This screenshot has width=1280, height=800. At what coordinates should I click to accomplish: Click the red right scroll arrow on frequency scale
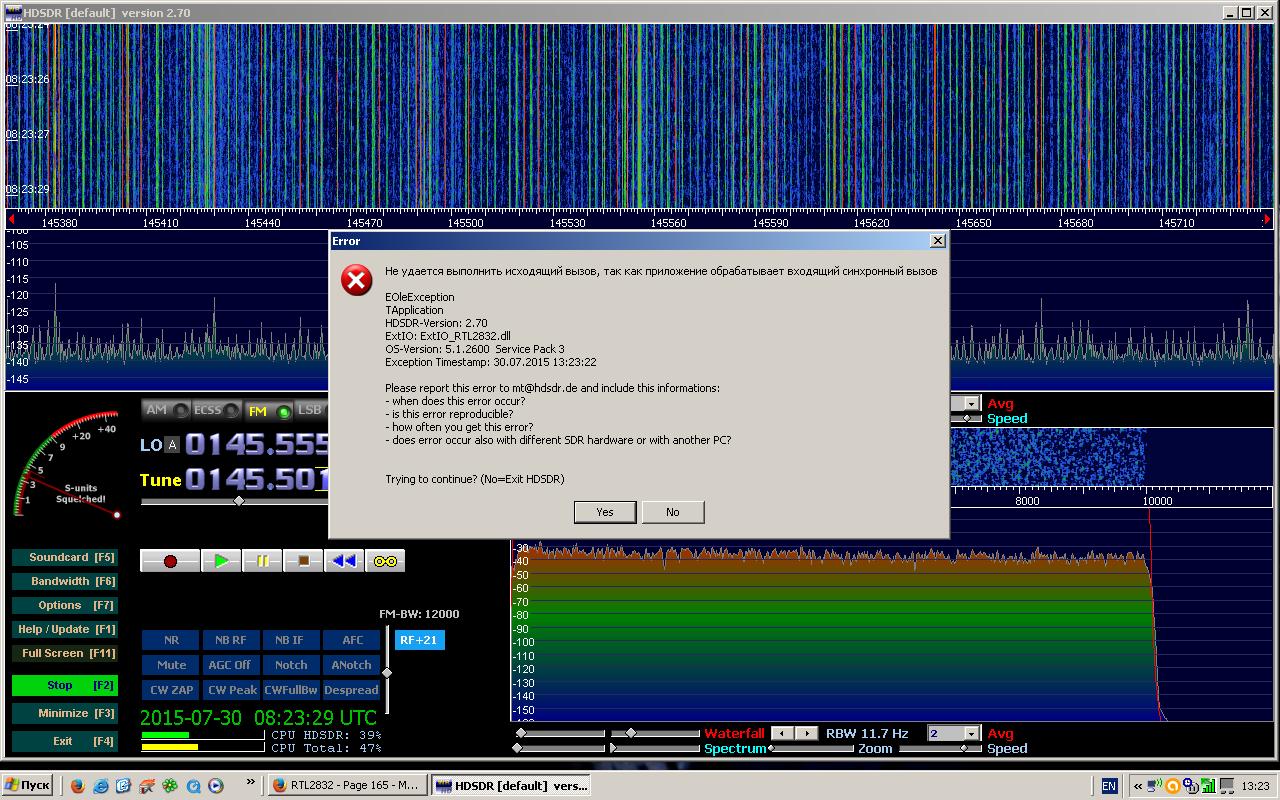(x=1267, y=219)
